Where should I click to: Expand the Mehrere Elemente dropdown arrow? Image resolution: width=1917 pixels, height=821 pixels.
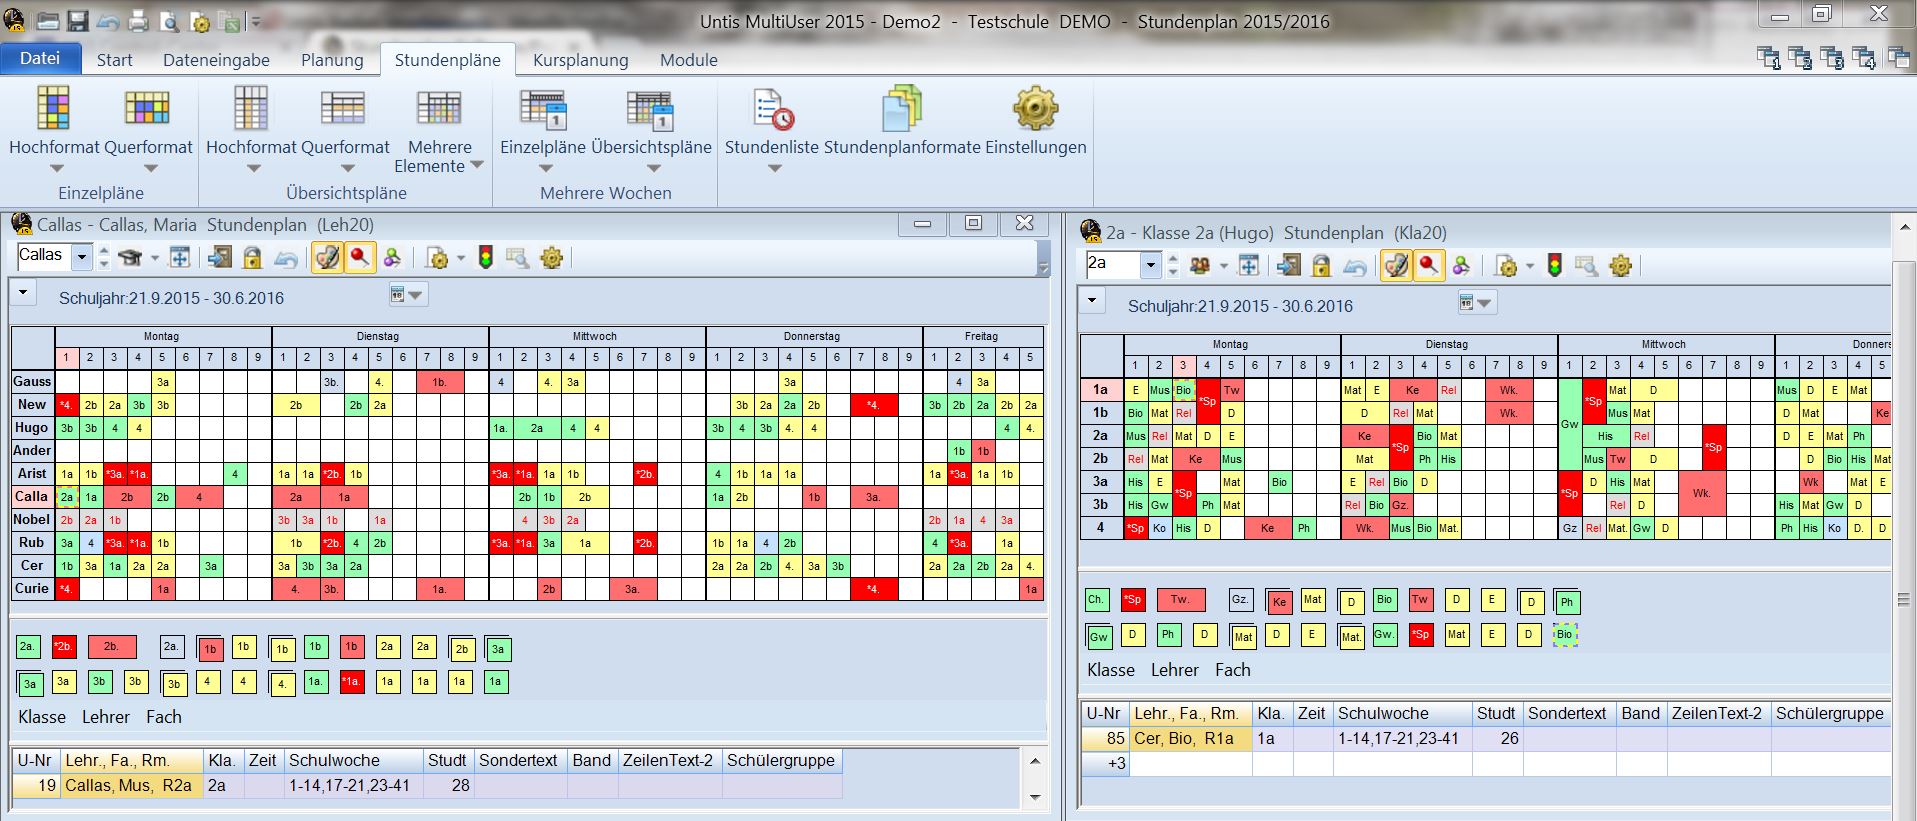coord(477,165)
